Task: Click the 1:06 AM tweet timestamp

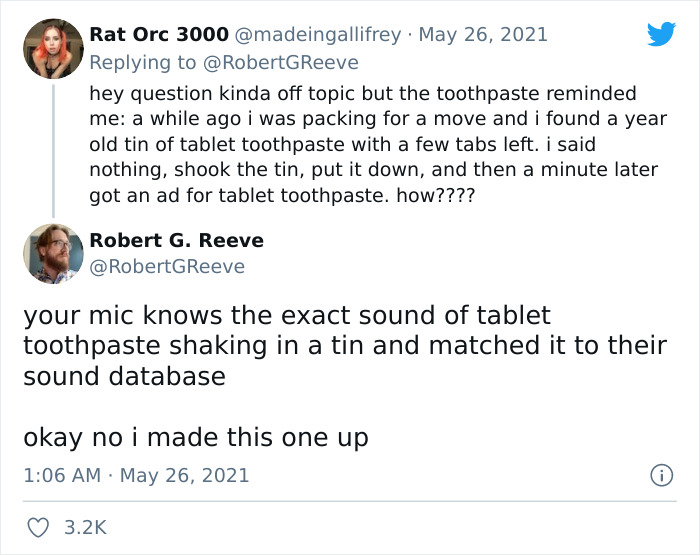Action: pos(62,475)
